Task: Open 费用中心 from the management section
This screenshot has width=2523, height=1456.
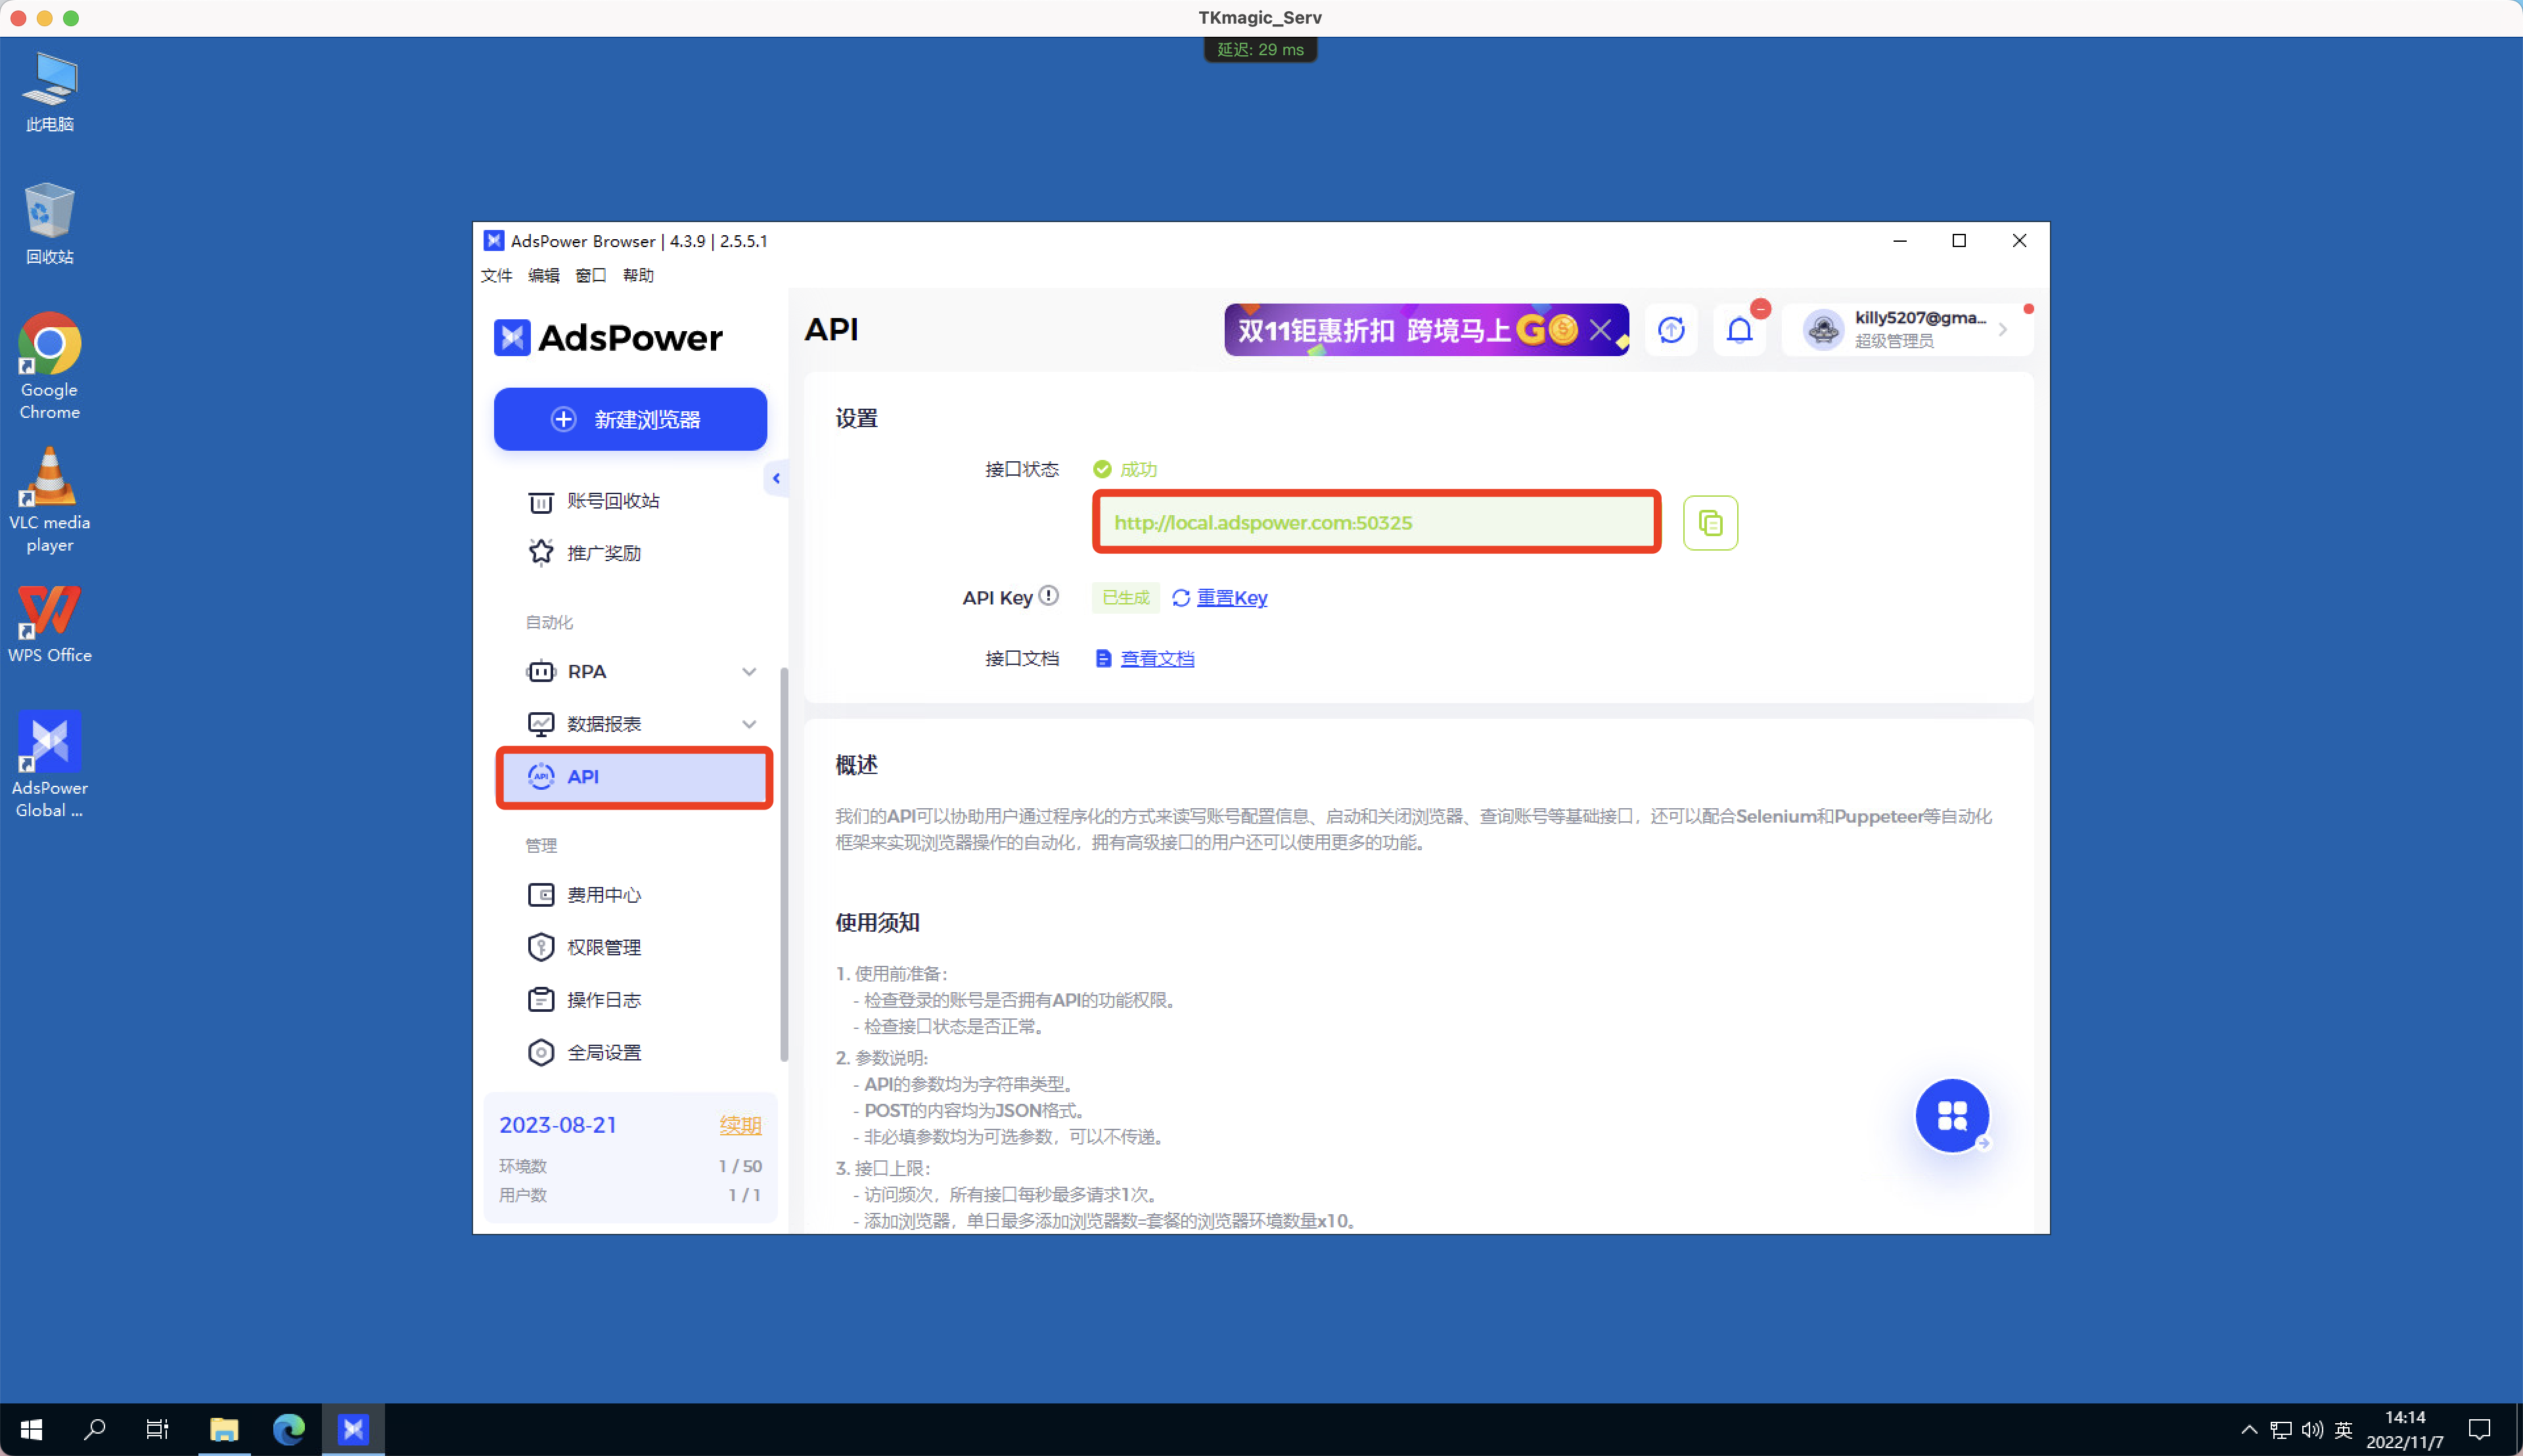Action: tap(604, 894)
